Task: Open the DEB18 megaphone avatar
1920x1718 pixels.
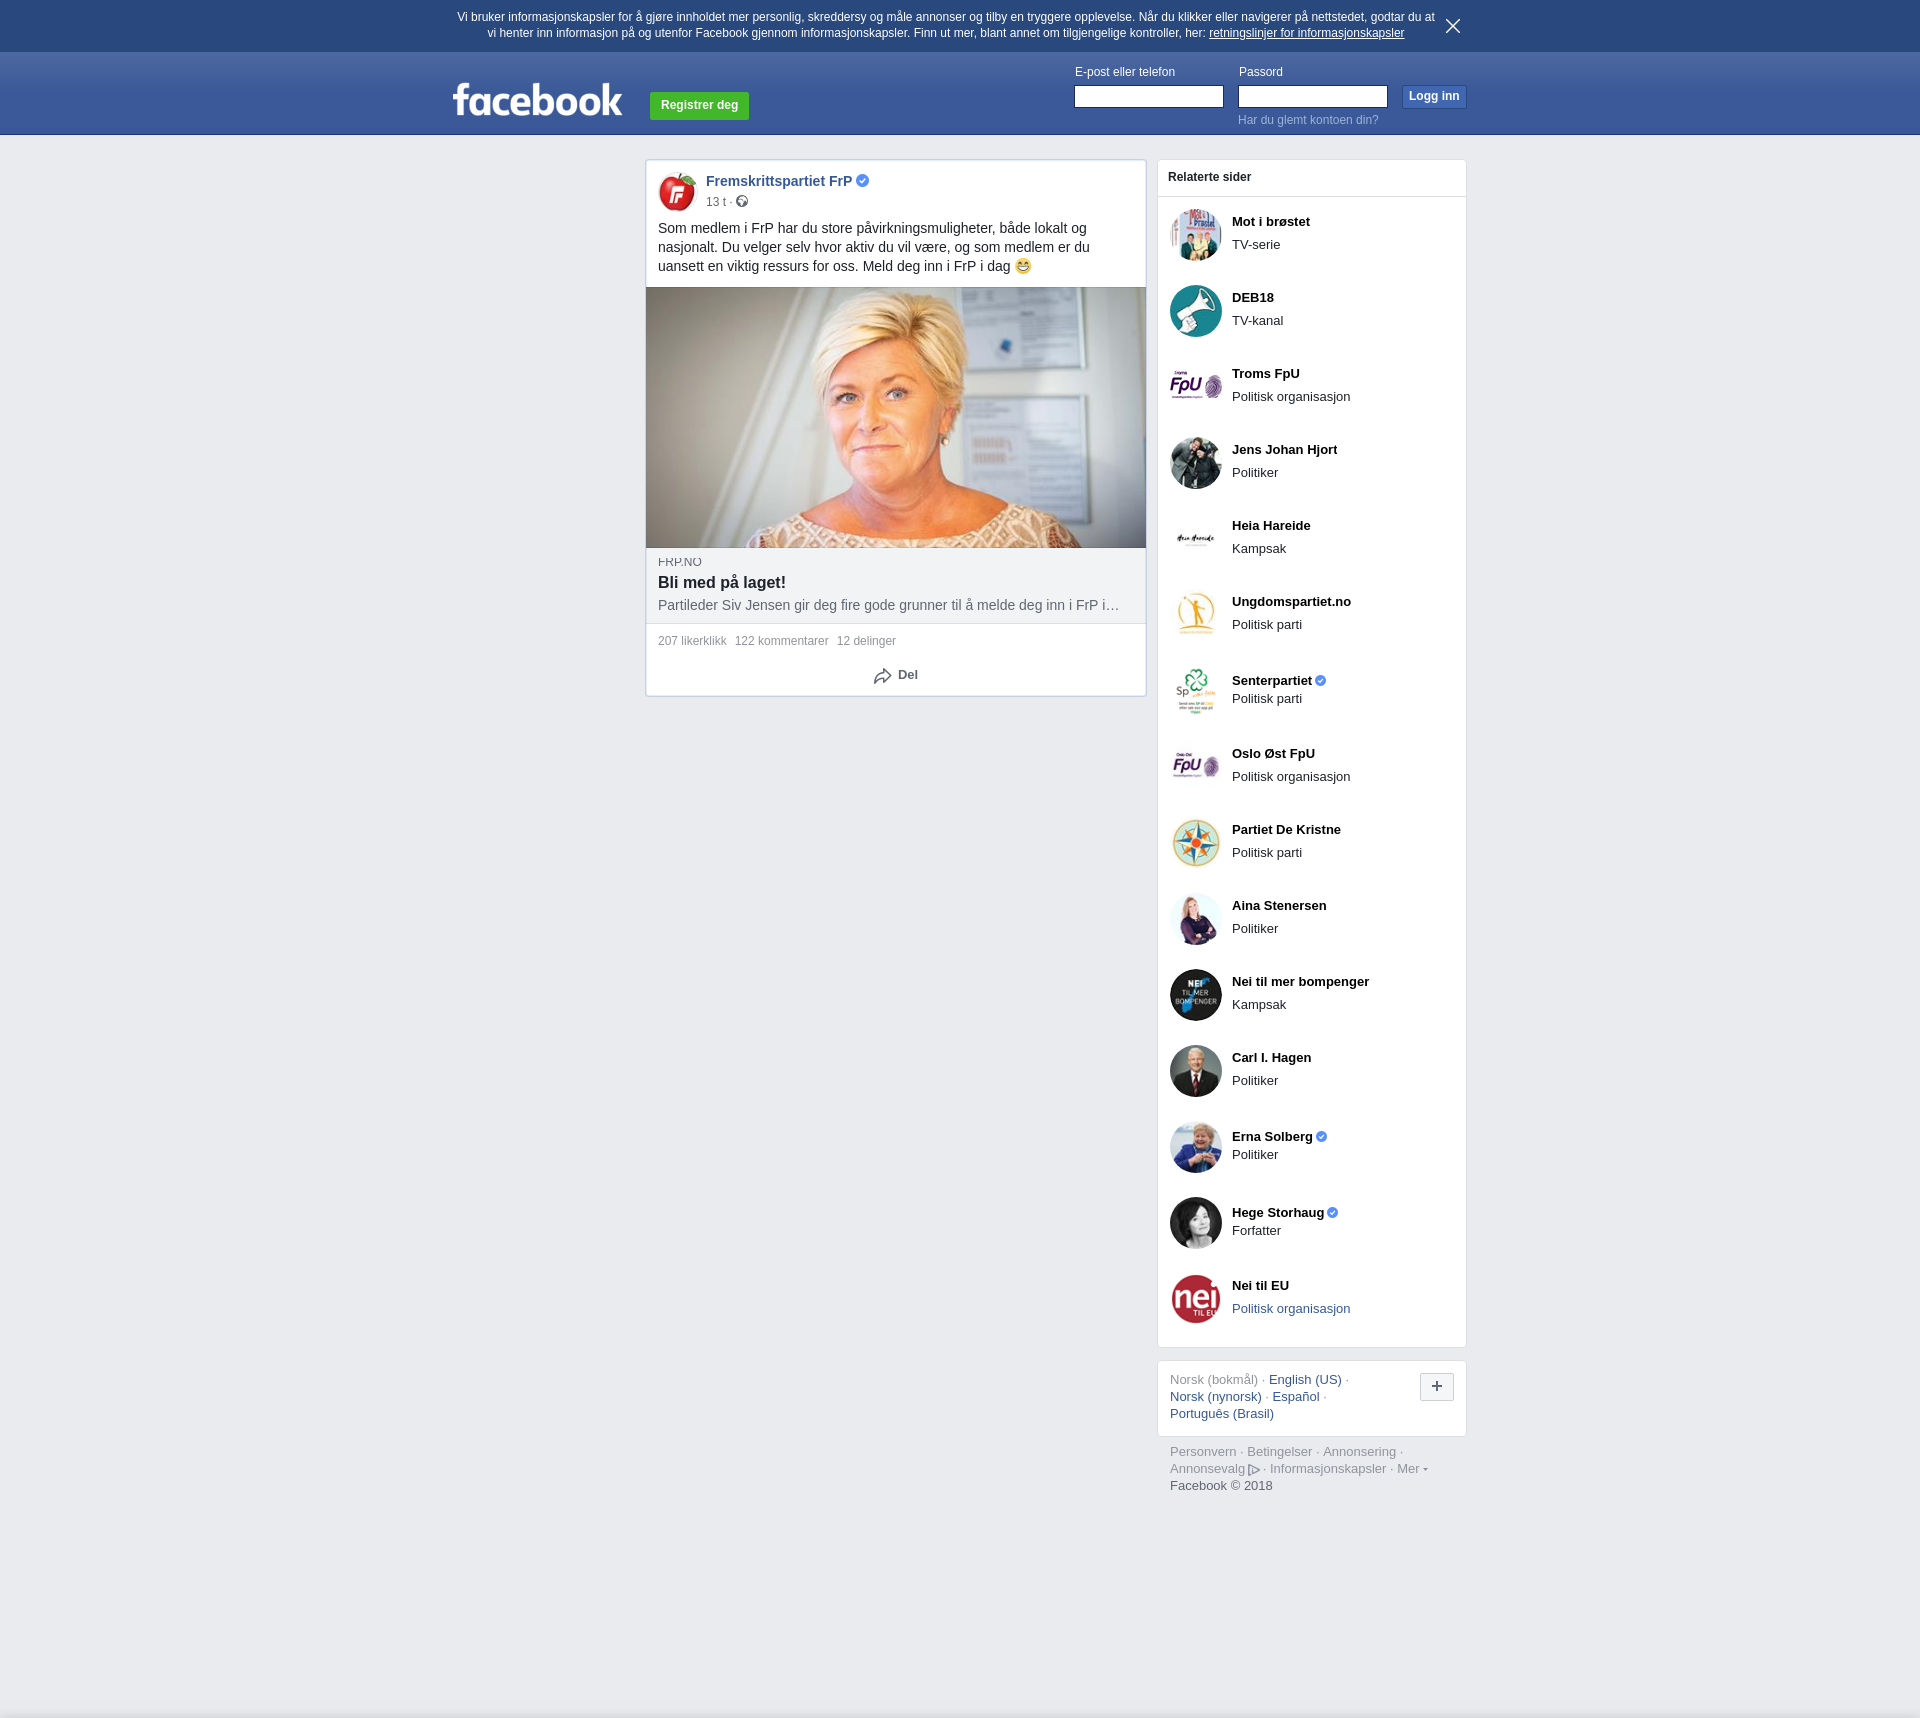Action: tap(1196, 311)
